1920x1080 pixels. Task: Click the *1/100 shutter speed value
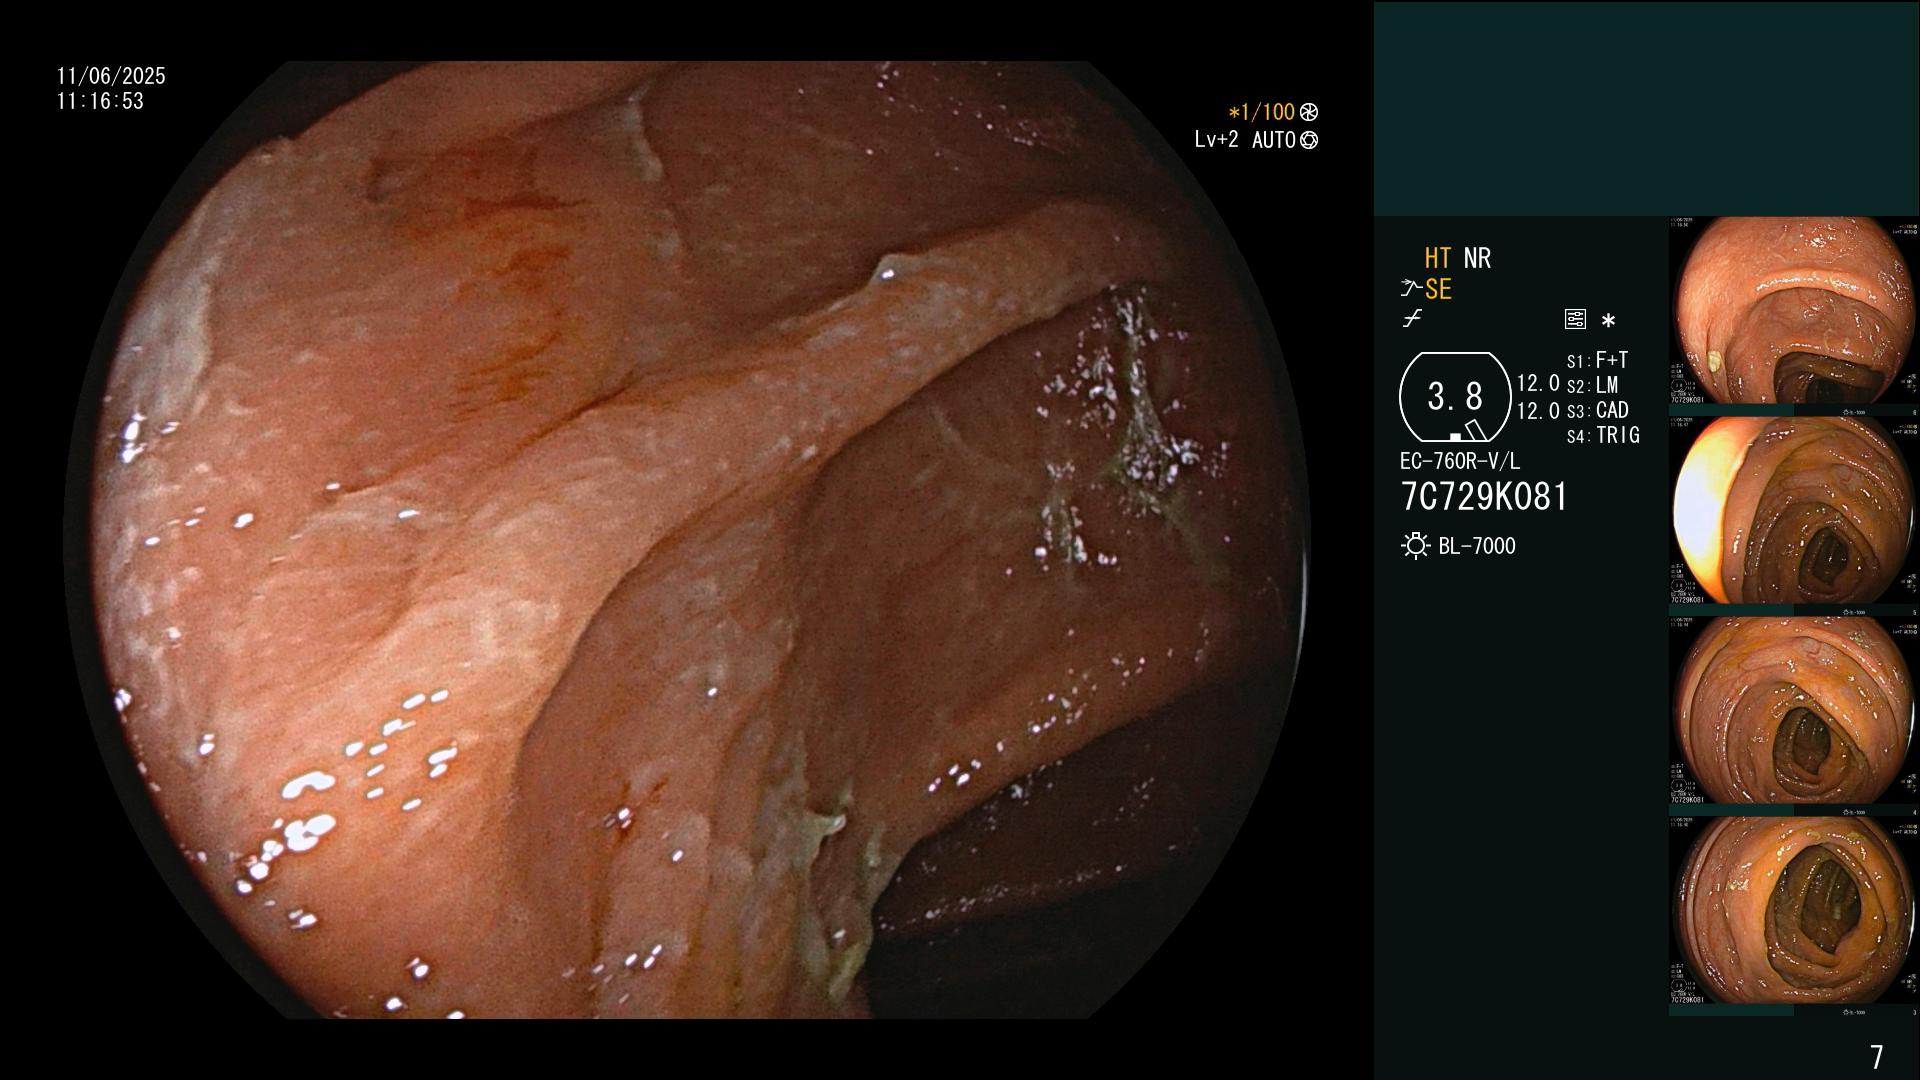point(1261,113)
